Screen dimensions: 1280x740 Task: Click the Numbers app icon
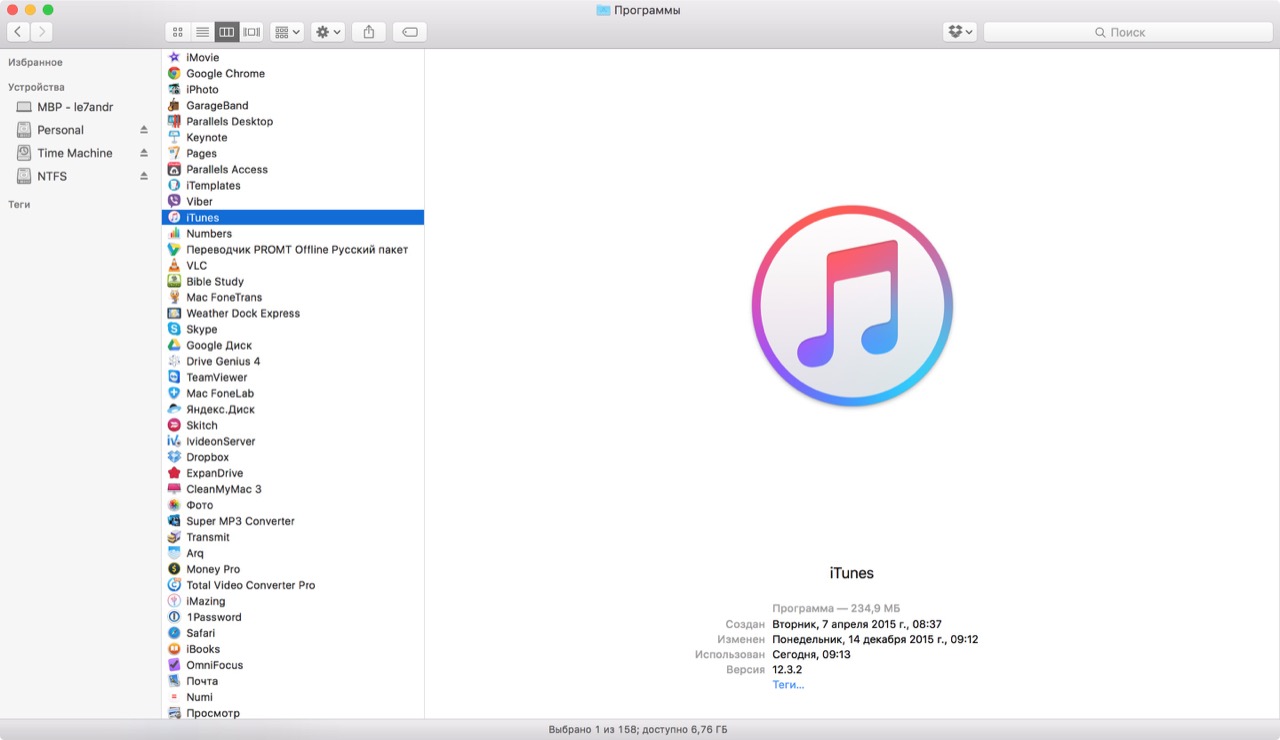(174, 233)
